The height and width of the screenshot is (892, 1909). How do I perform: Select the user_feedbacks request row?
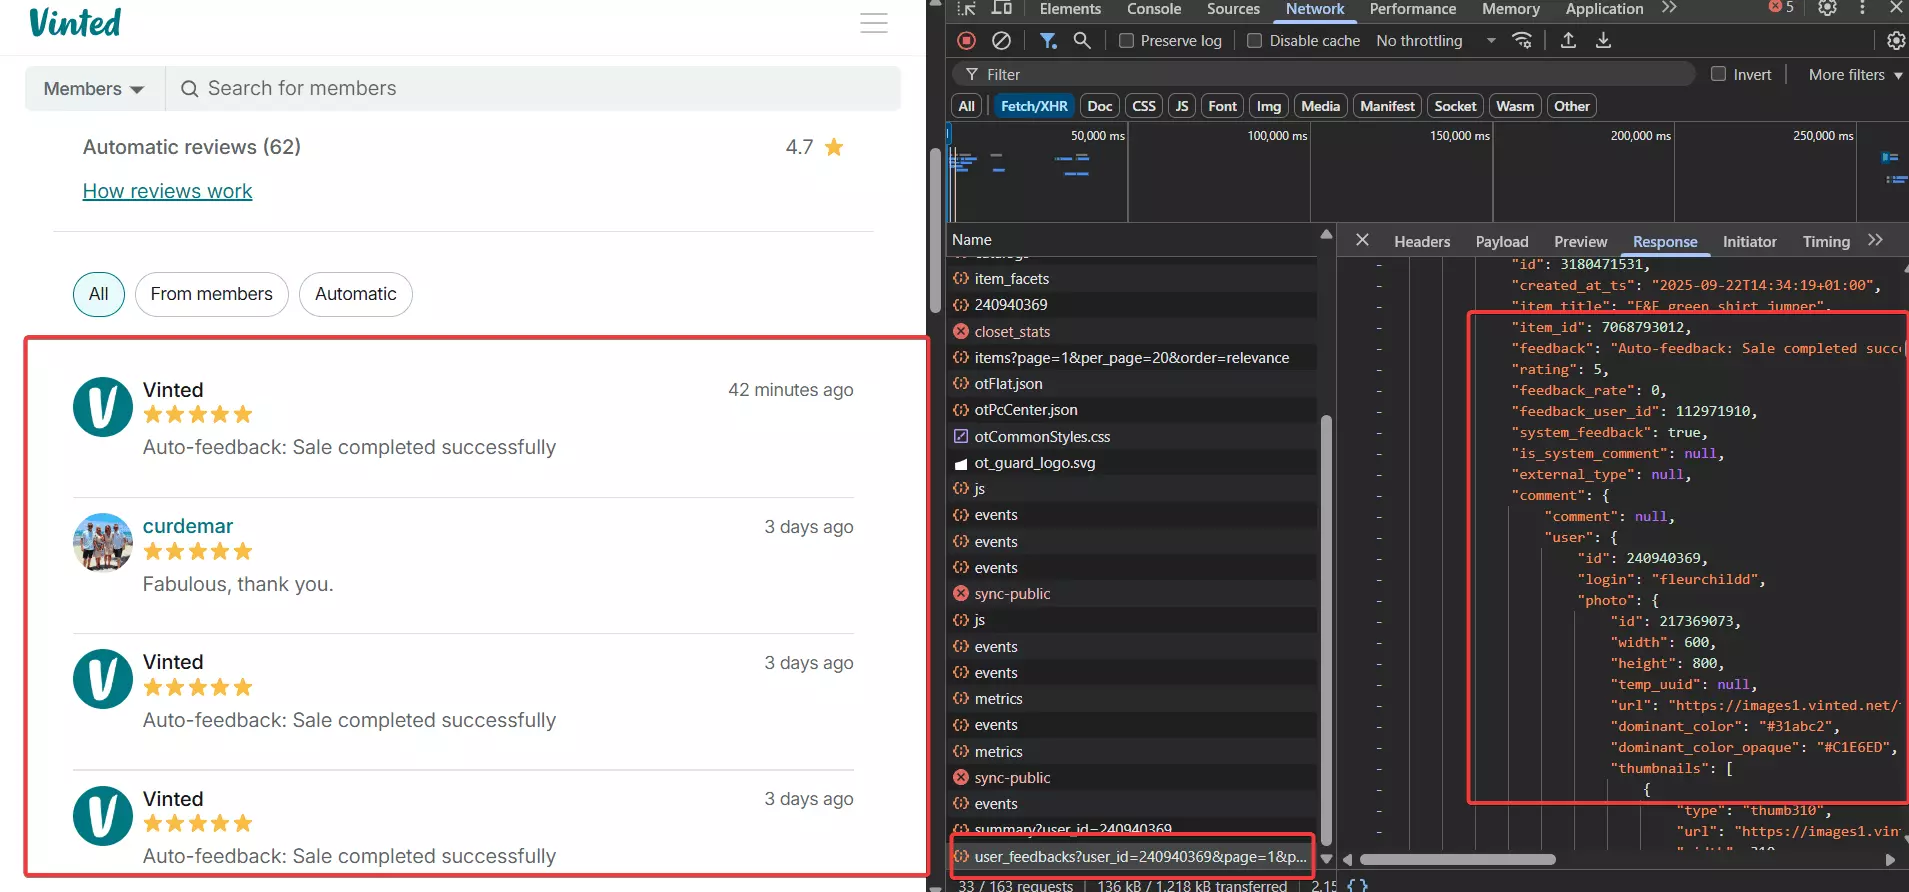(1131, 857)
